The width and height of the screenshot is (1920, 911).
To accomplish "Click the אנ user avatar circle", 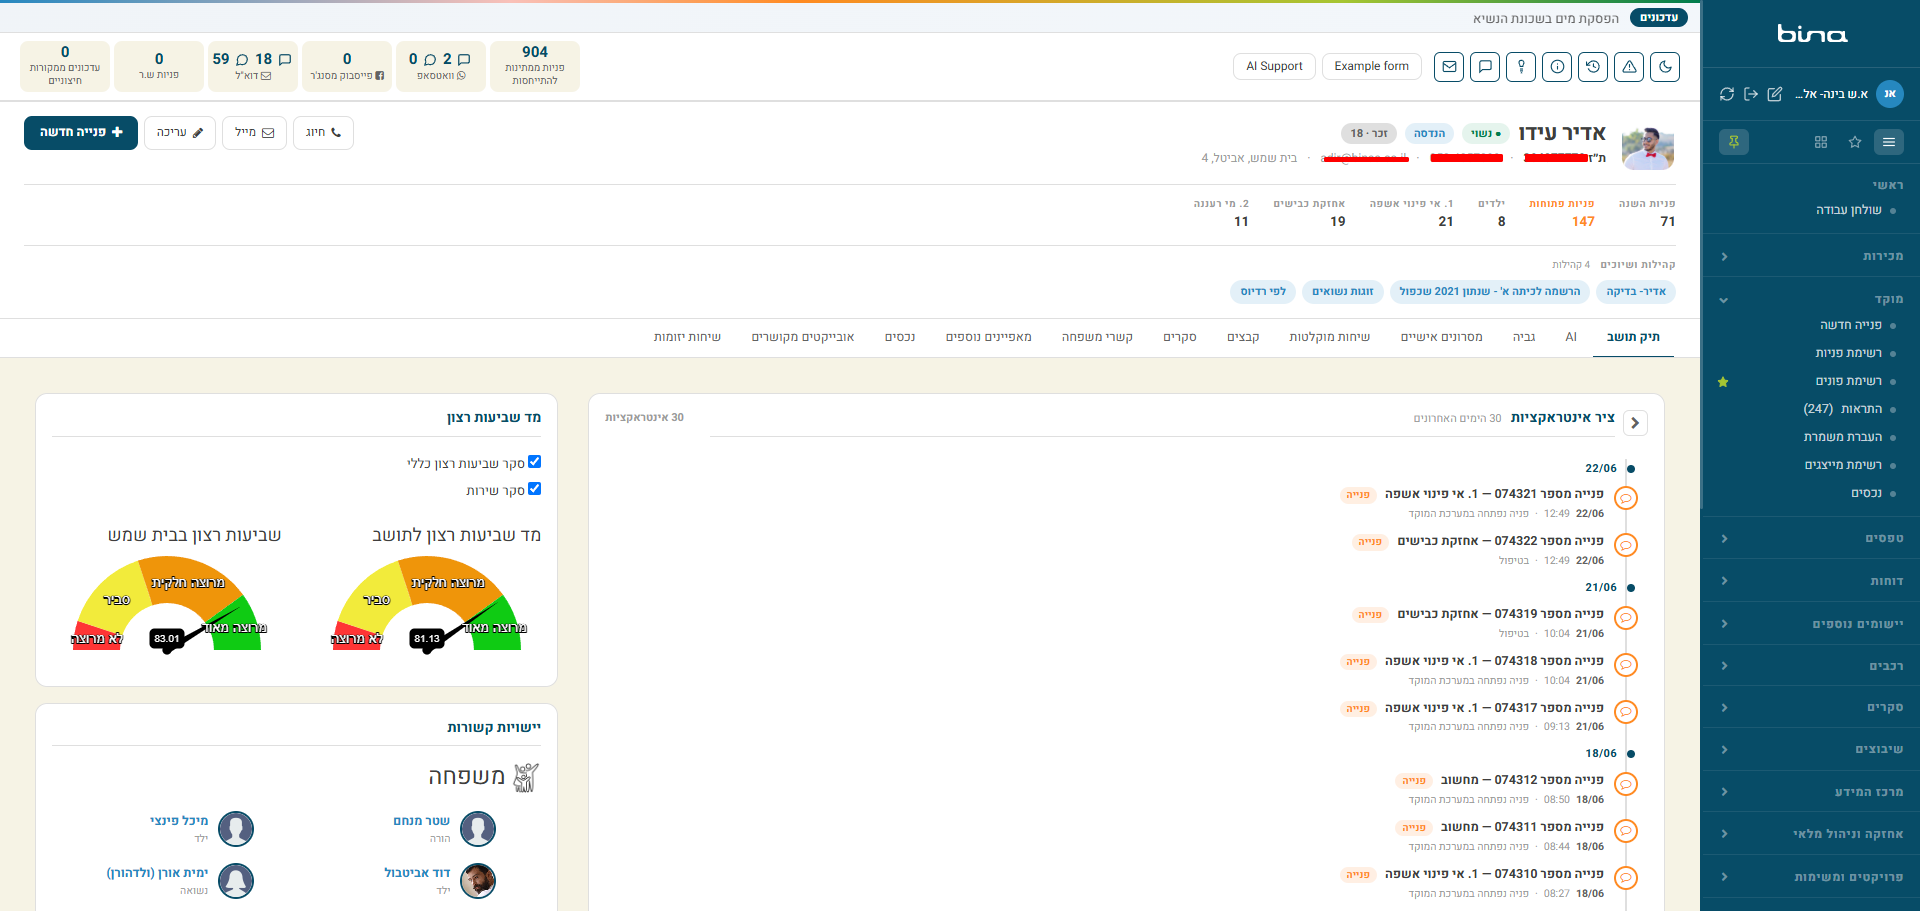I will pyautogui.click(x=1890, y=94).
